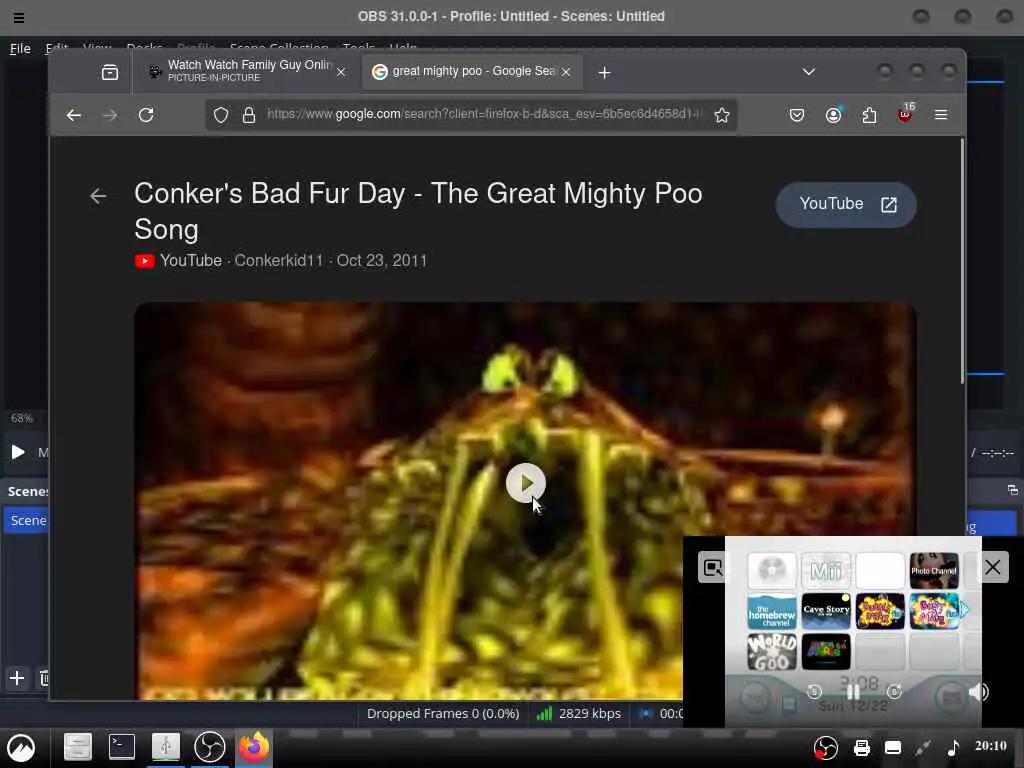
Task: Open the Firefox extensions puzzle icon
Action: coord(869,115)
